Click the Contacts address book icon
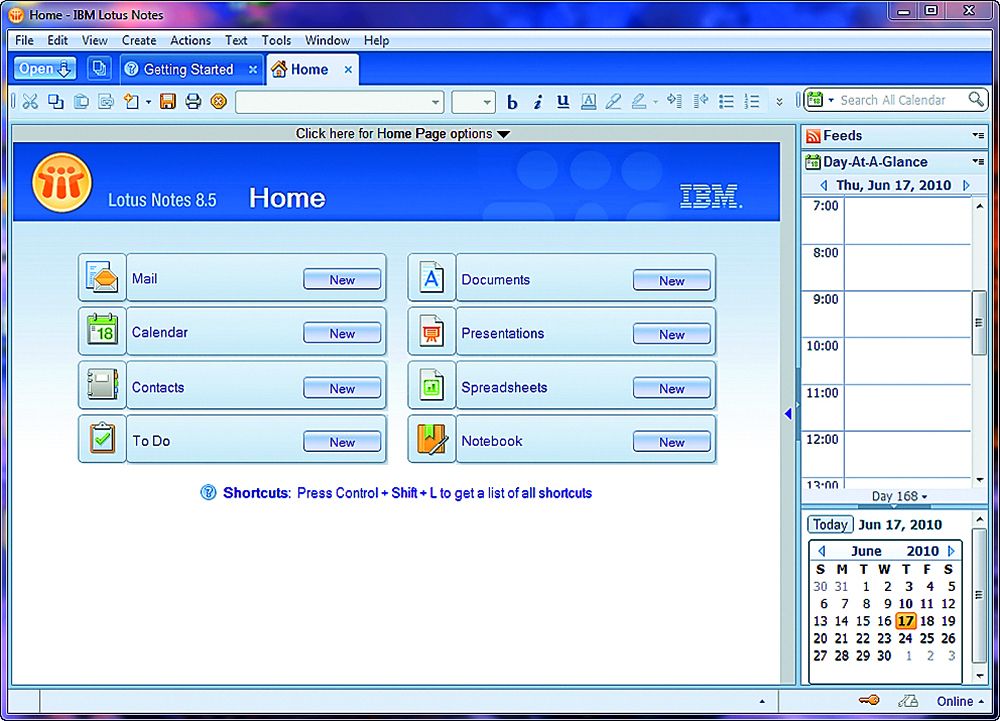The width and height of the screenshot is (1000, 721). coord(102,385)
